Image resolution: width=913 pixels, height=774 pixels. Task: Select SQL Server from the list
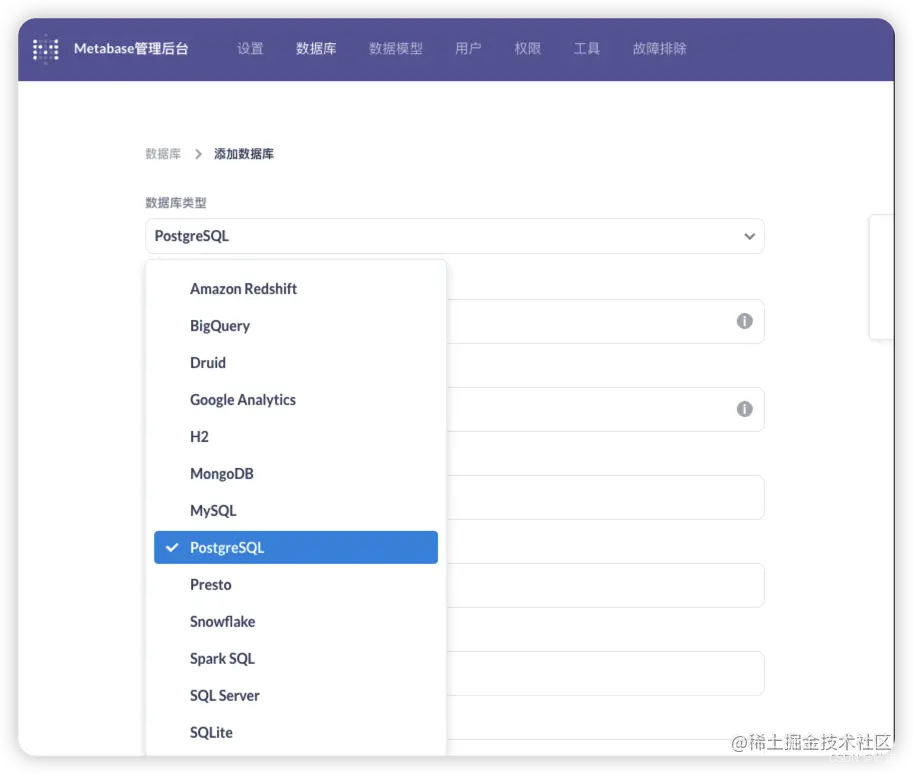(296, 695)
